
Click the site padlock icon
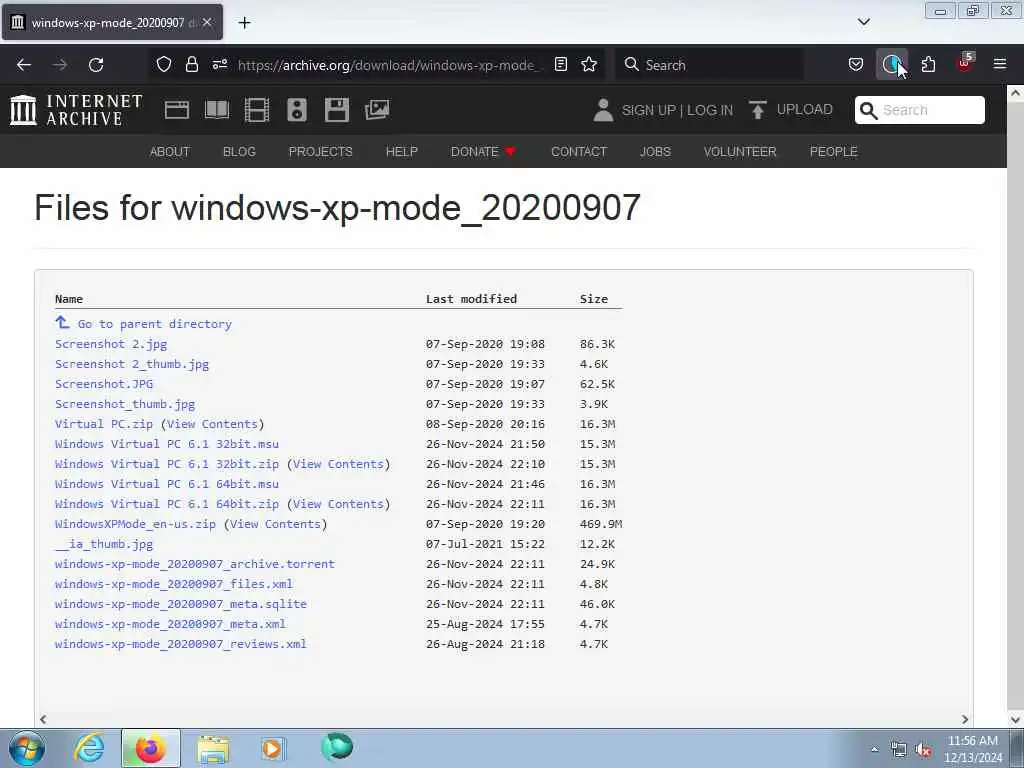191,64
